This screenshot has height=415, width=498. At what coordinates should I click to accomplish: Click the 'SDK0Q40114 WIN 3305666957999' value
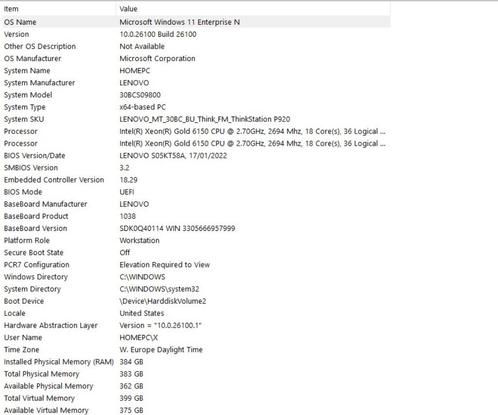pyautogui.click(x=177, y=228)
